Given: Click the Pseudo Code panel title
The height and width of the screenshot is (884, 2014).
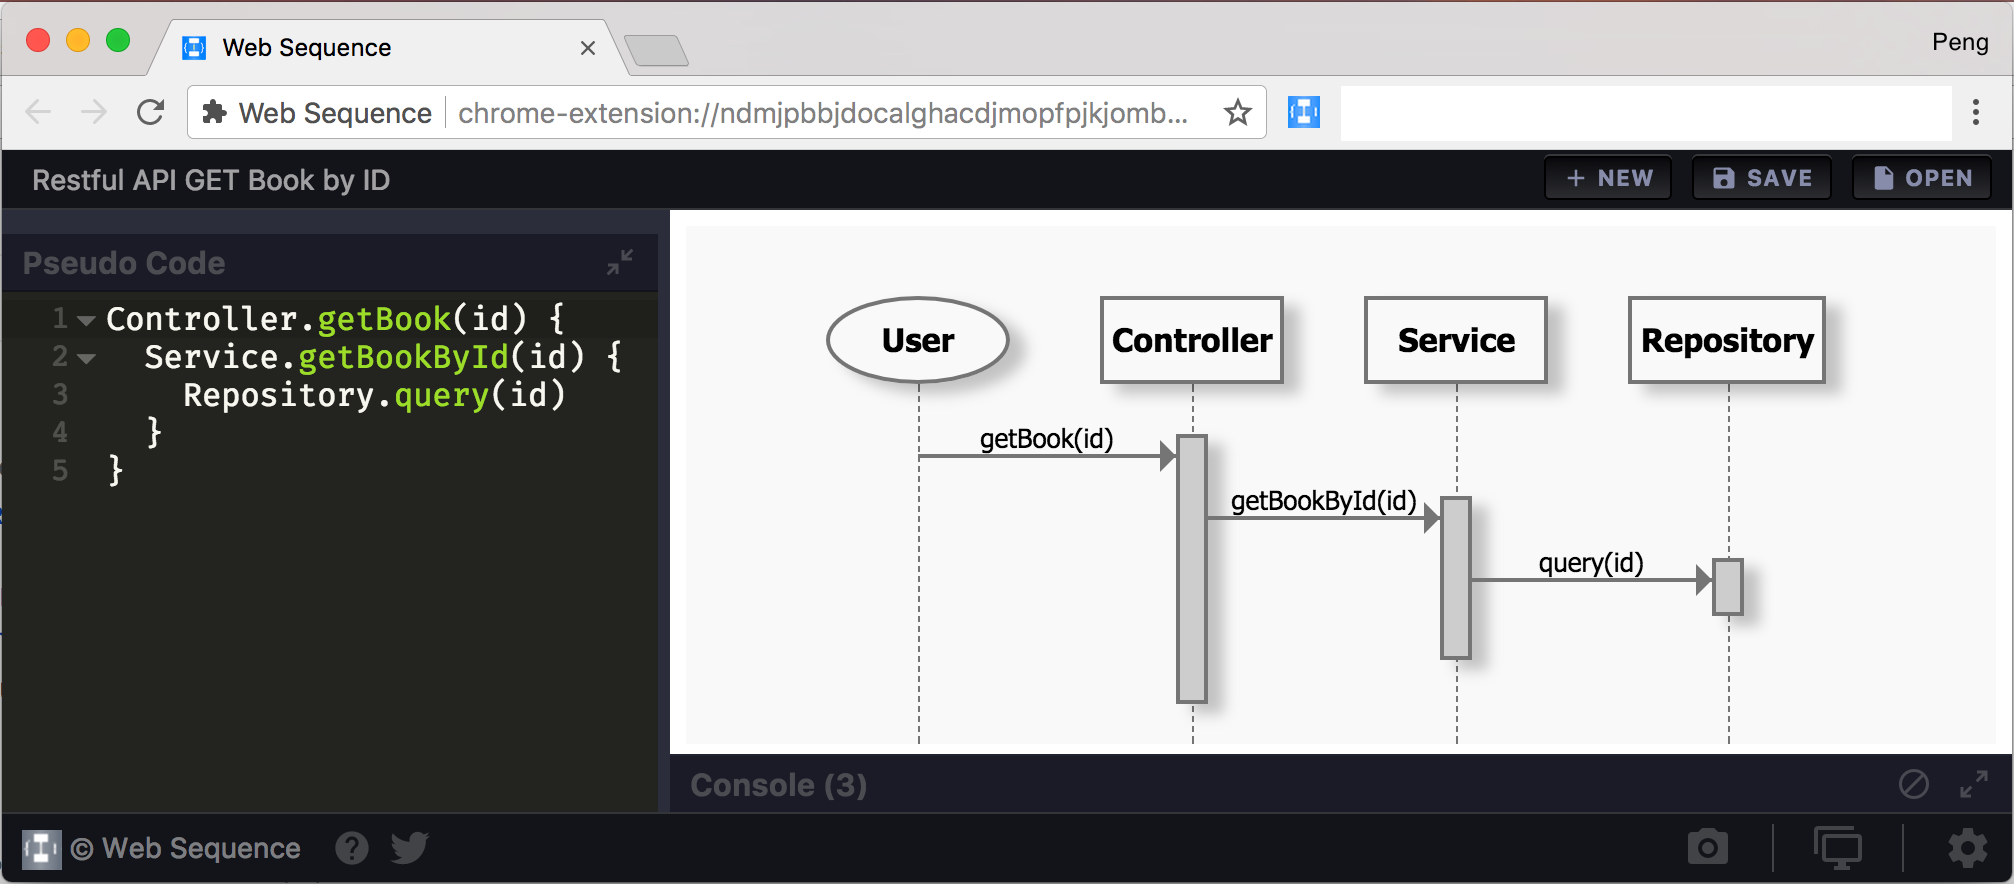Looking at the screenshot, I should coord(124,263).
